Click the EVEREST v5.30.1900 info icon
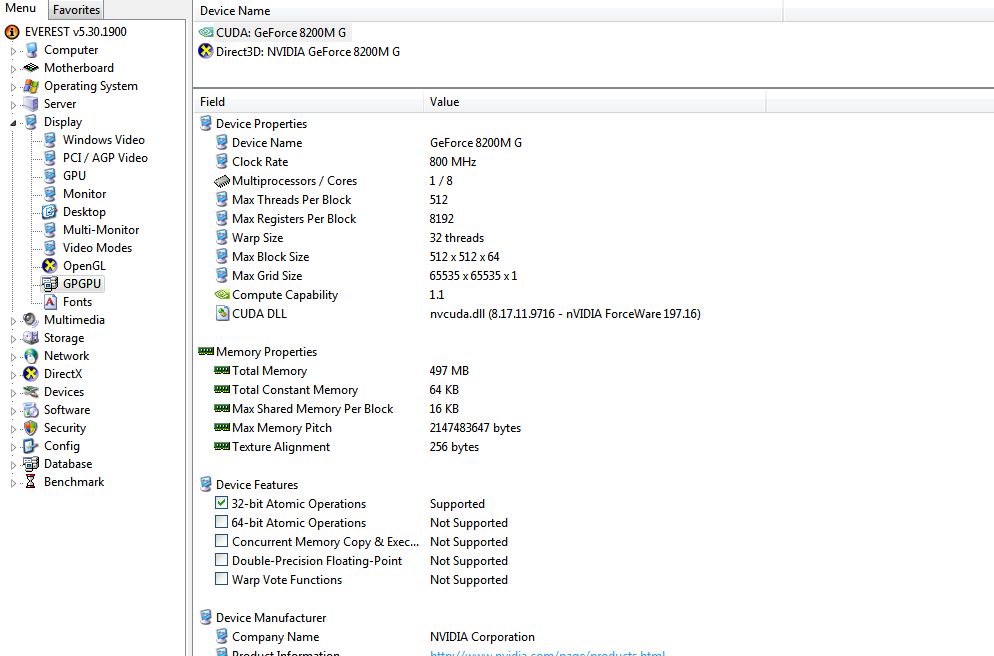 [x=12, y=32]
